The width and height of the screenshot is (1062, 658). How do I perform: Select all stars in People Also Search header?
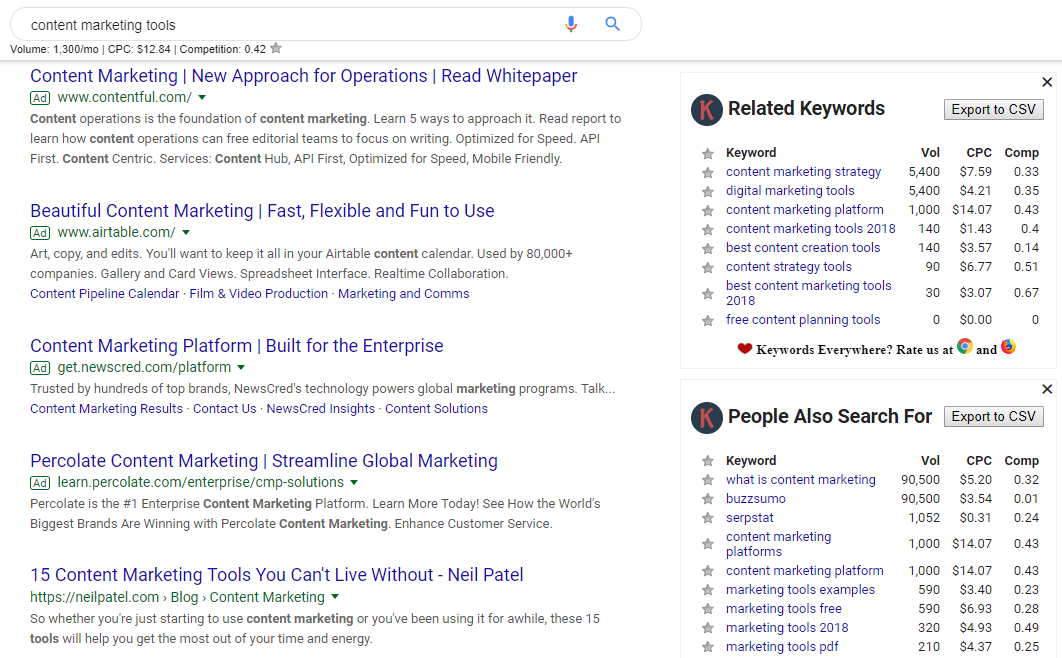[708, 461]
